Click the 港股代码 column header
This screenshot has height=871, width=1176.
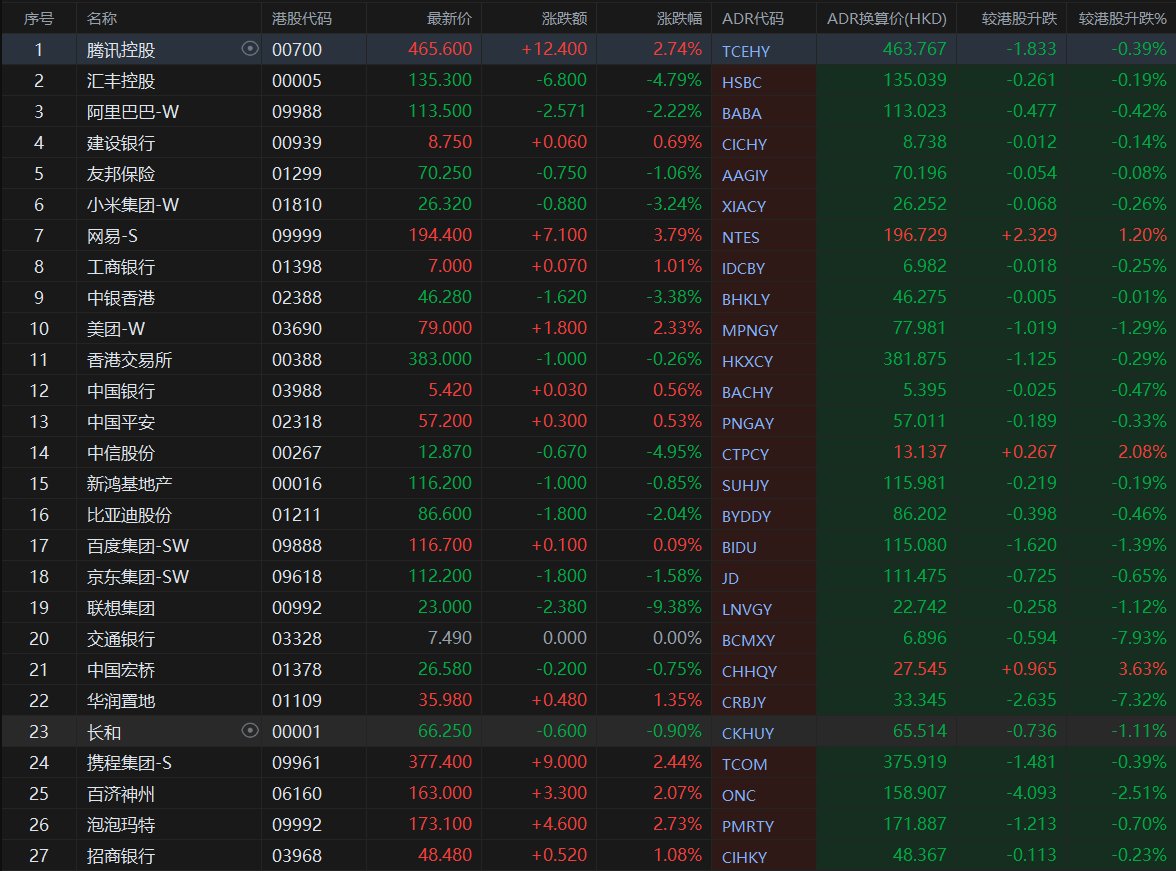(x=302, y=18)
